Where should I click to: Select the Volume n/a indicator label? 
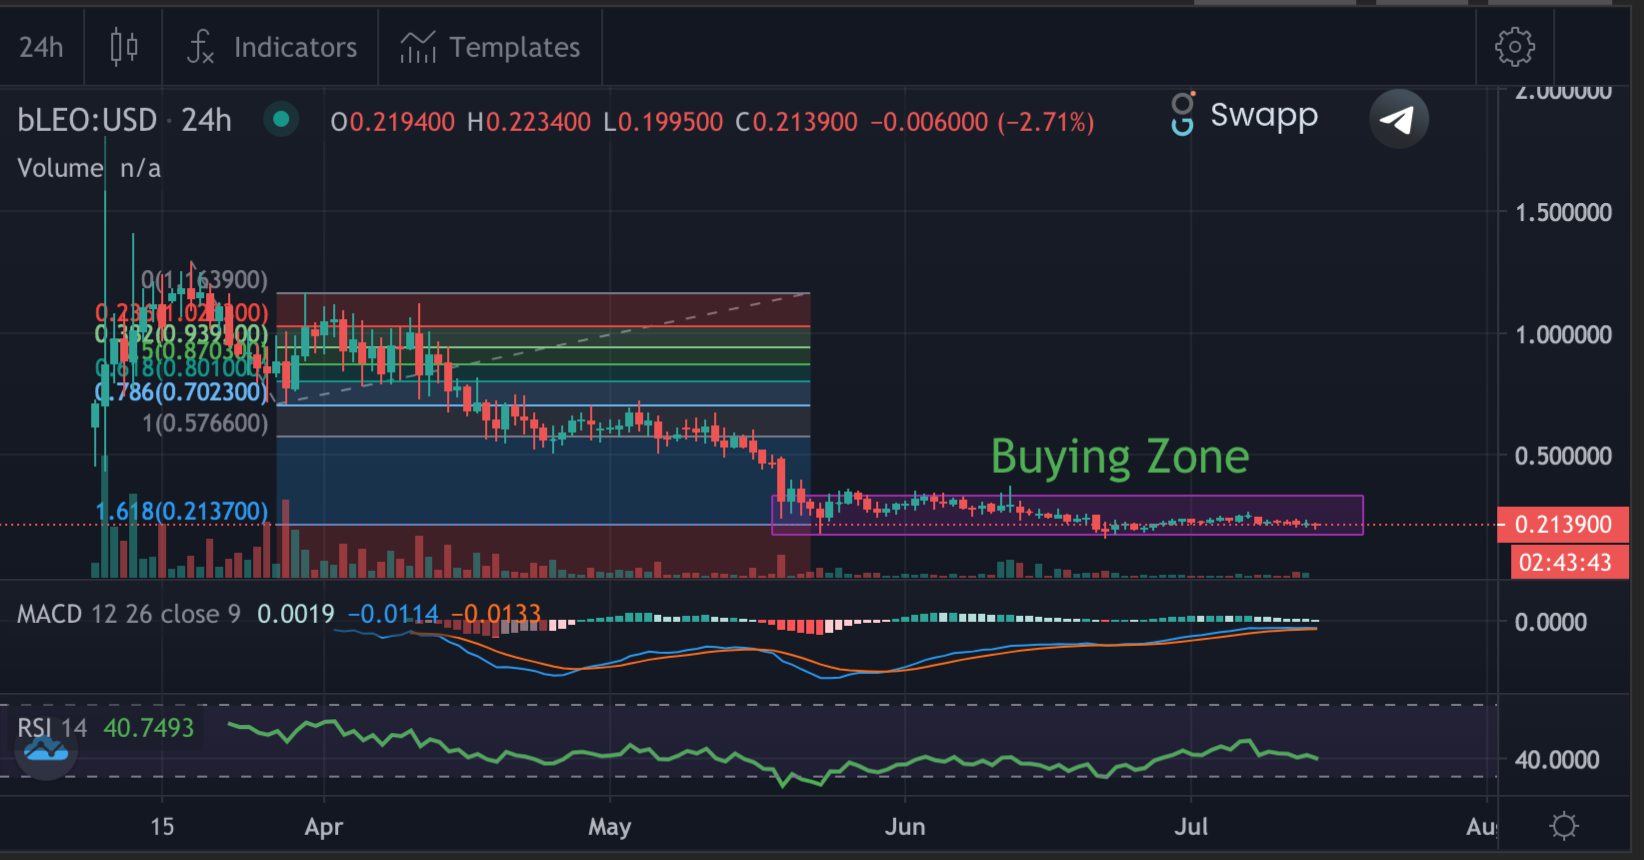click(x=89, y=168)
